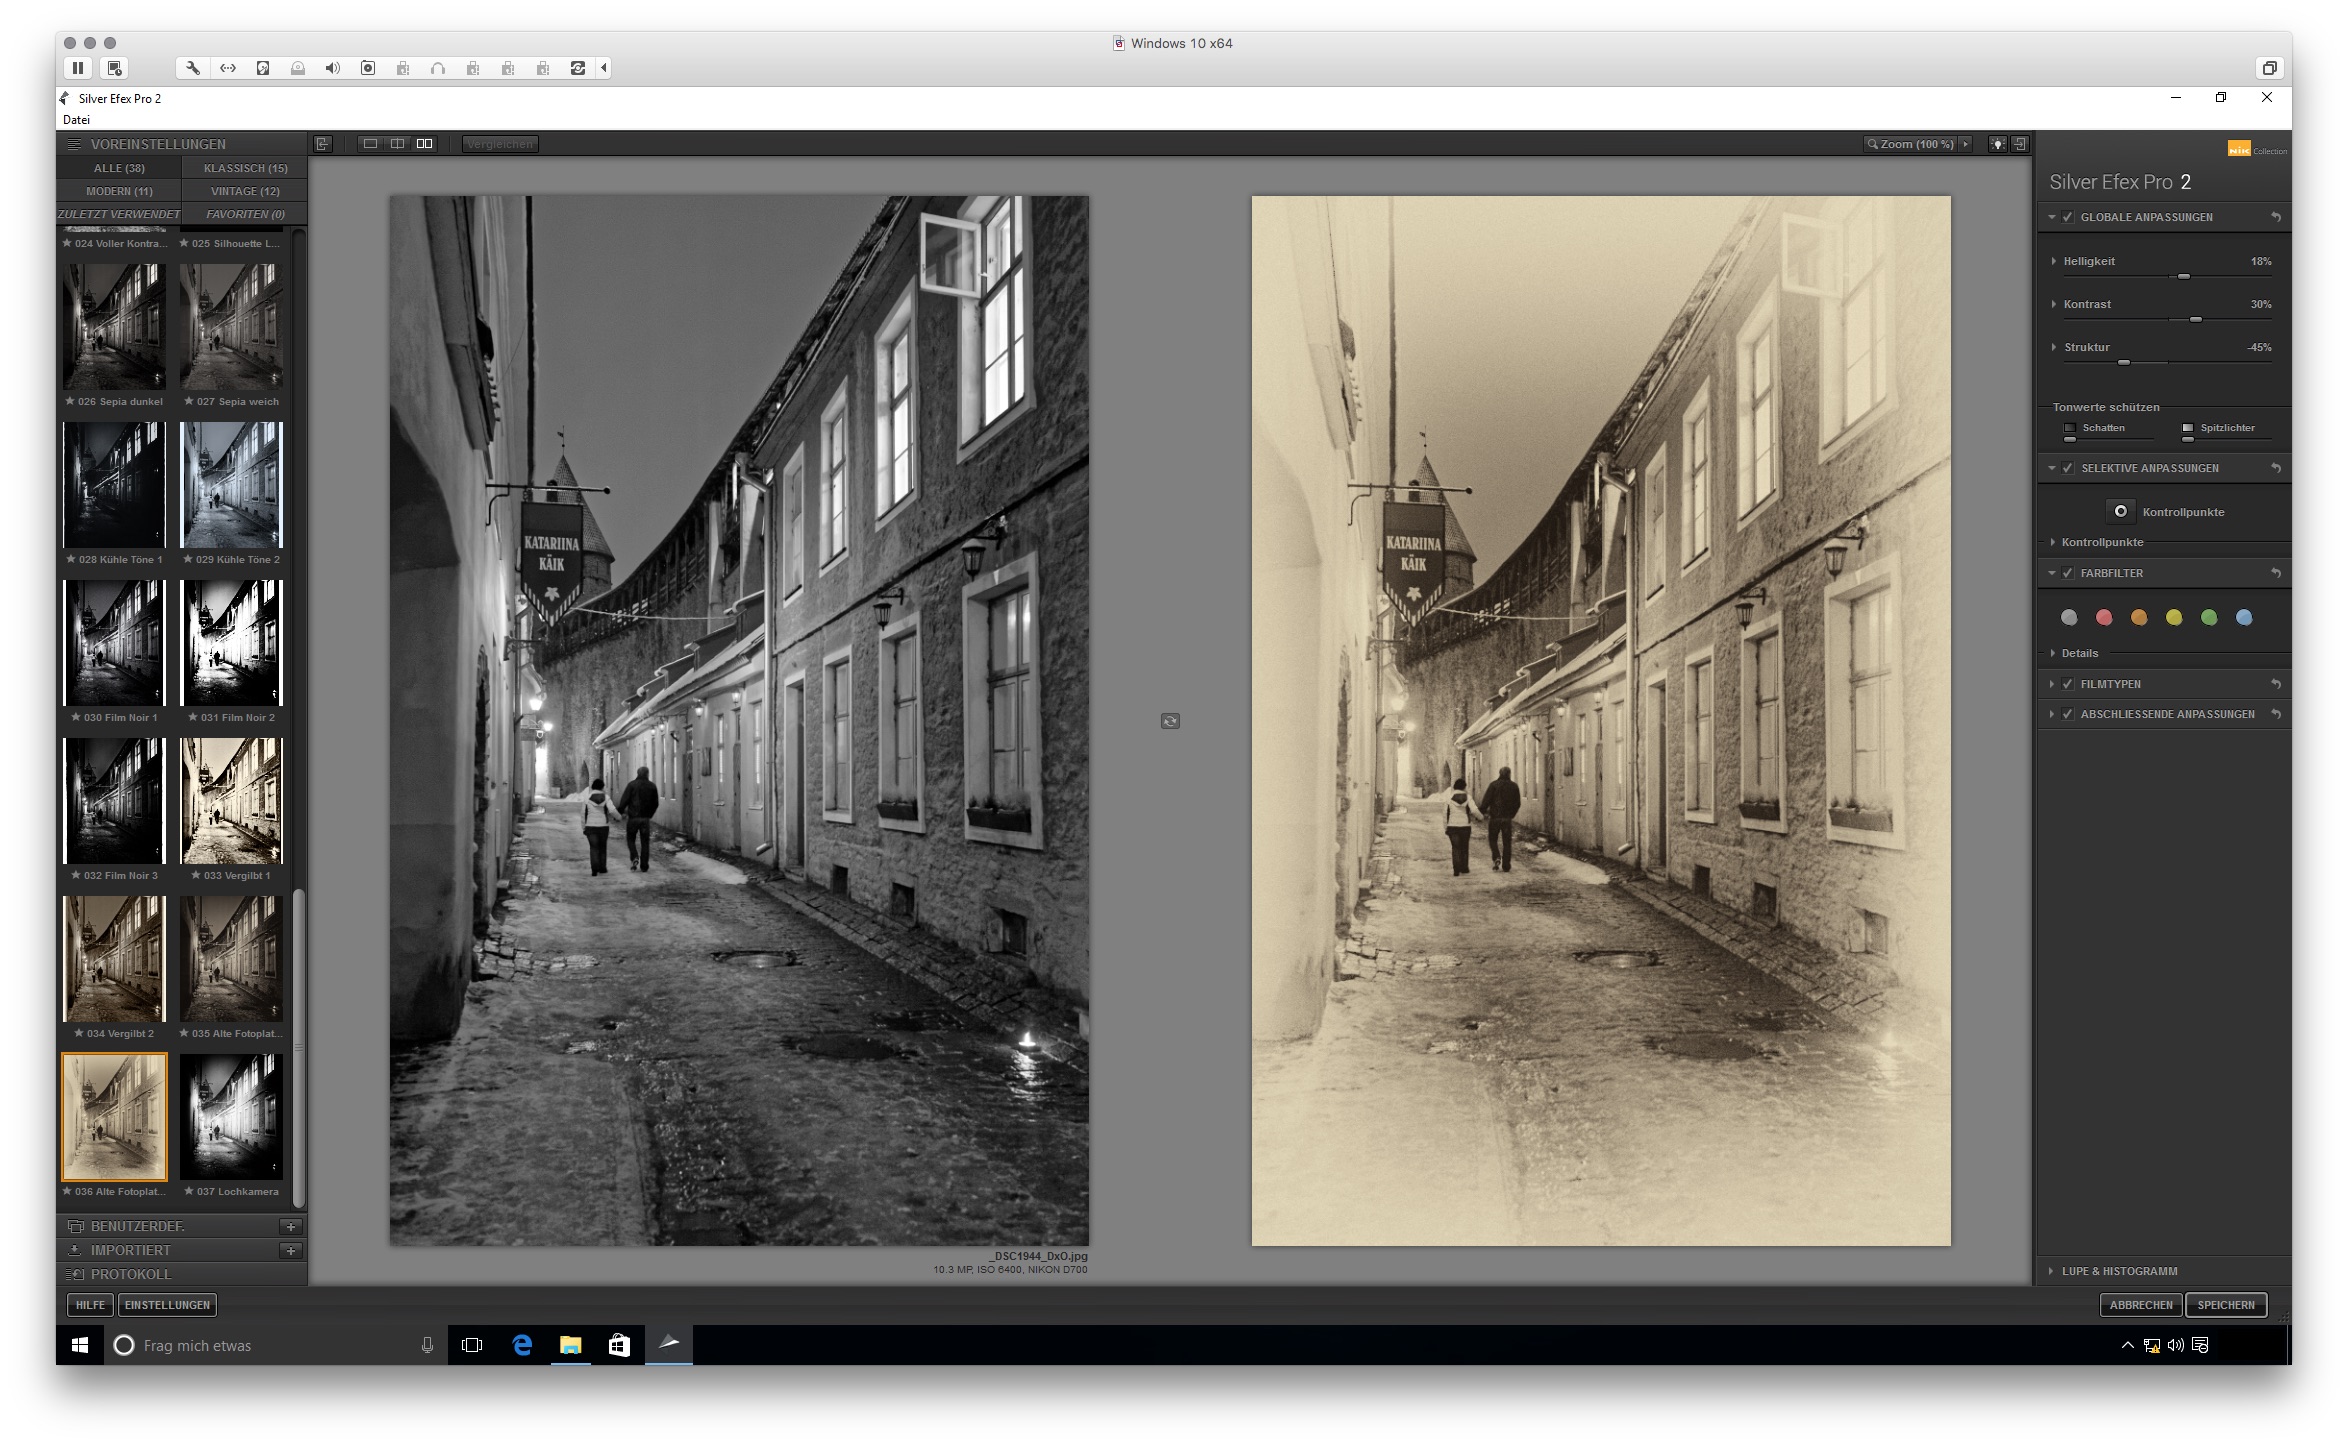Open the VMware snapshot icon

click(x=115, y=68)
